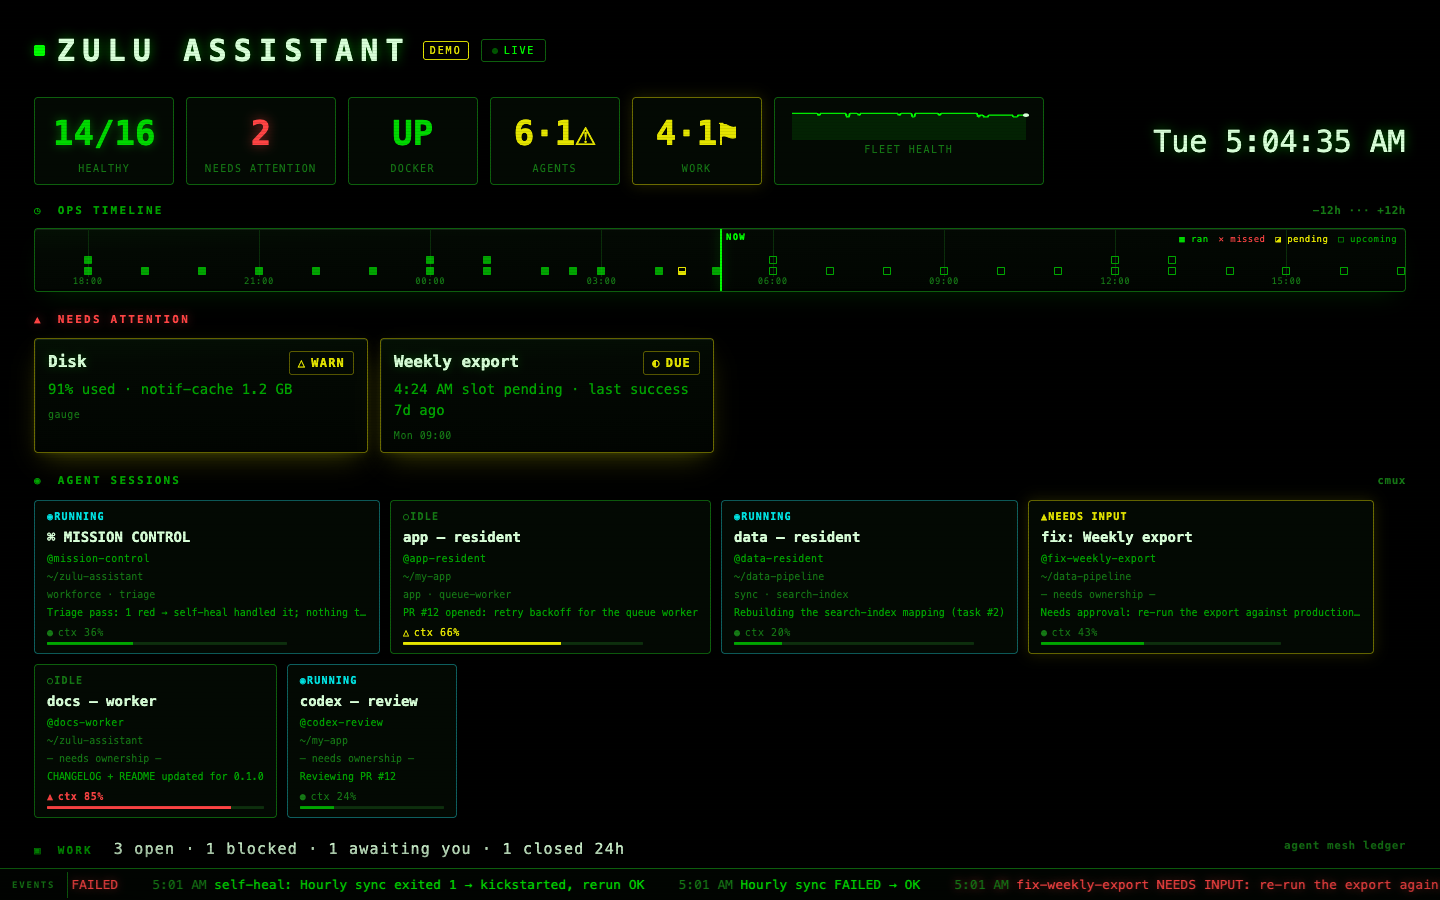Click the DUE badge on Weekly export card

coord(671,363)
